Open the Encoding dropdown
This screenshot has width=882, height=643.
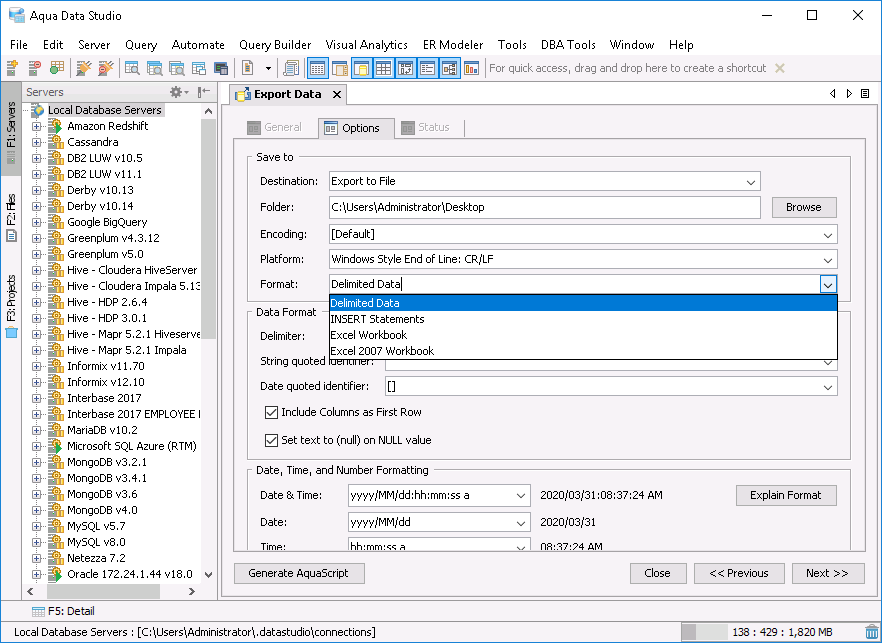tap(827, 235)
